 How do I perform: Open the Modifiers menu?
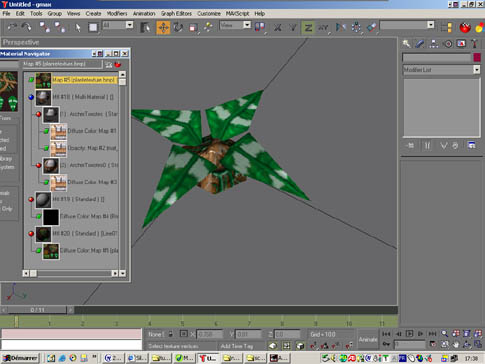(117, 14)
